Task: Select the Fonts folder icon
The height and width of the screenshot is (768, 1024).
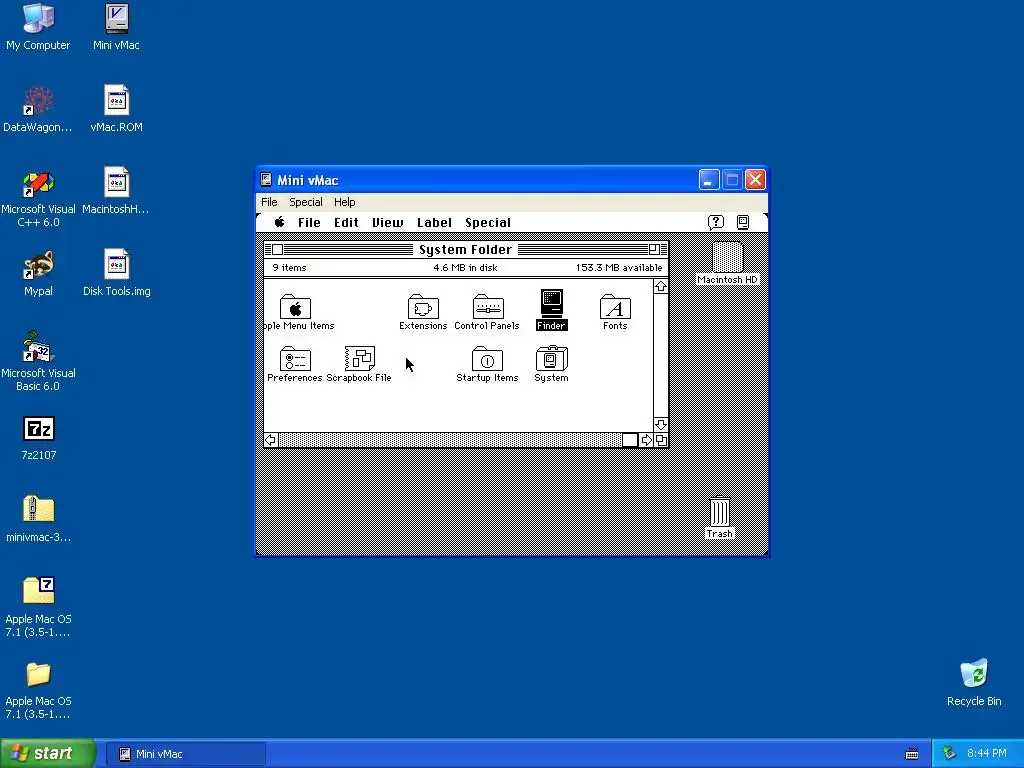Action: coord(615,307)
